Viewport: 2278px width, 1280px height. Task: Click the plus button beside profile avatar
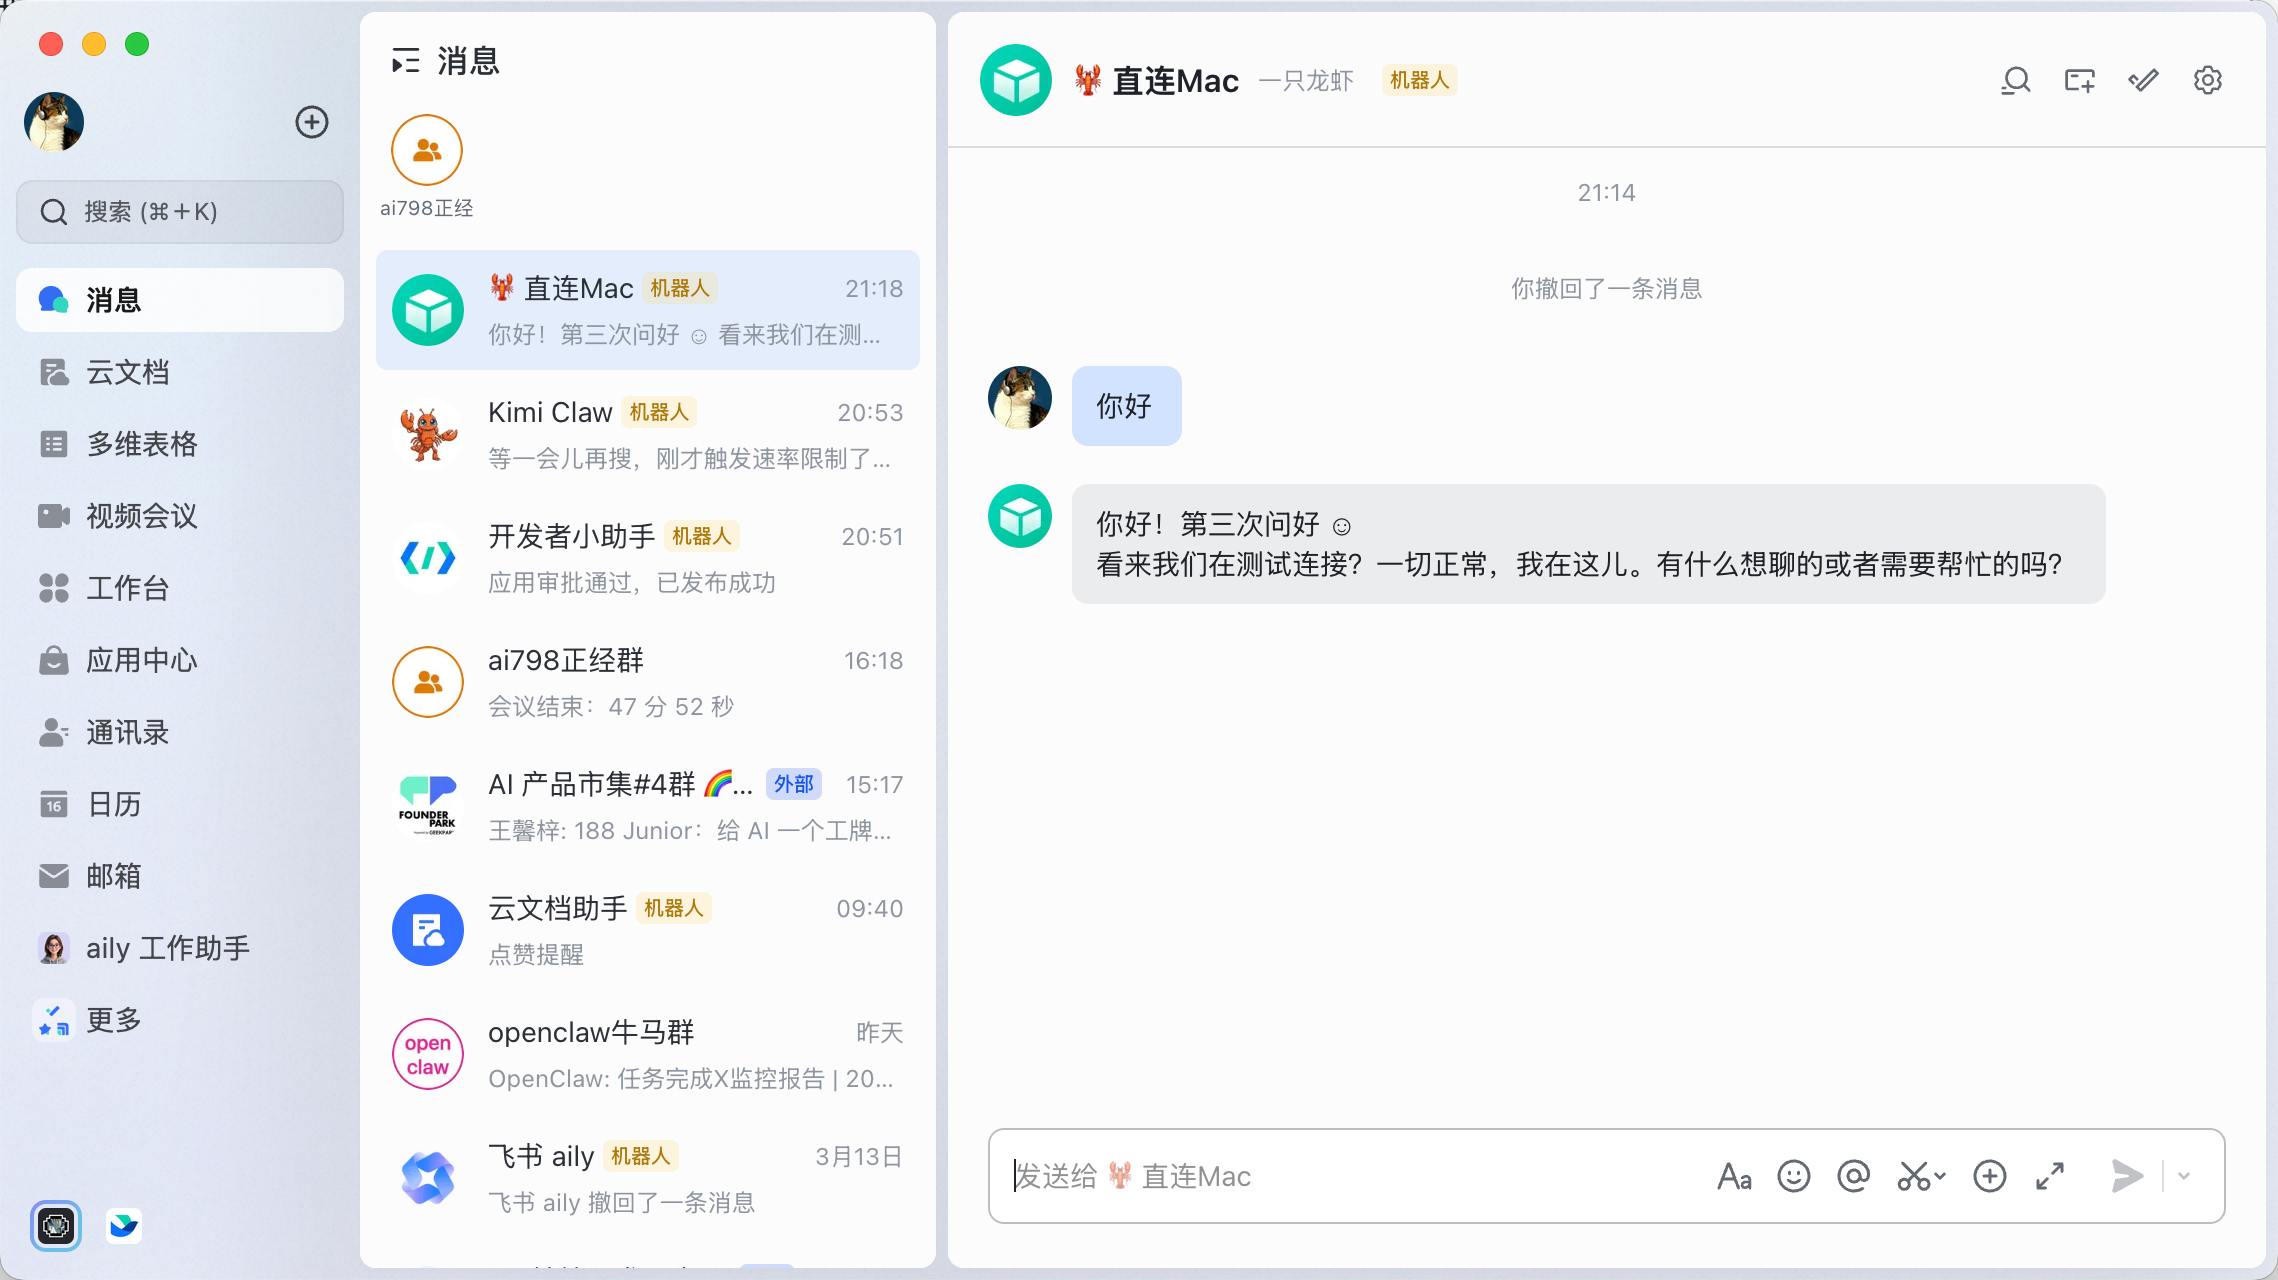click(x=312, y=122)
